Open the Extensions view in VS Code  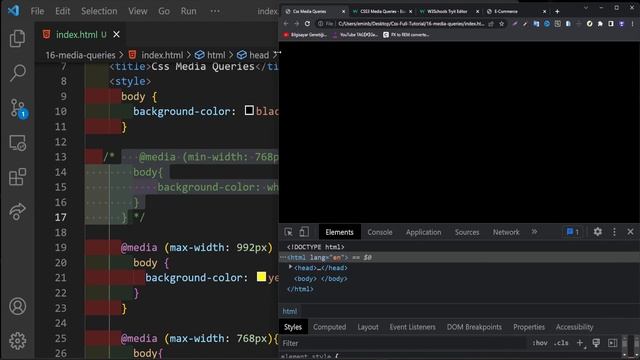pyautogui.click(x=18, y=177)
